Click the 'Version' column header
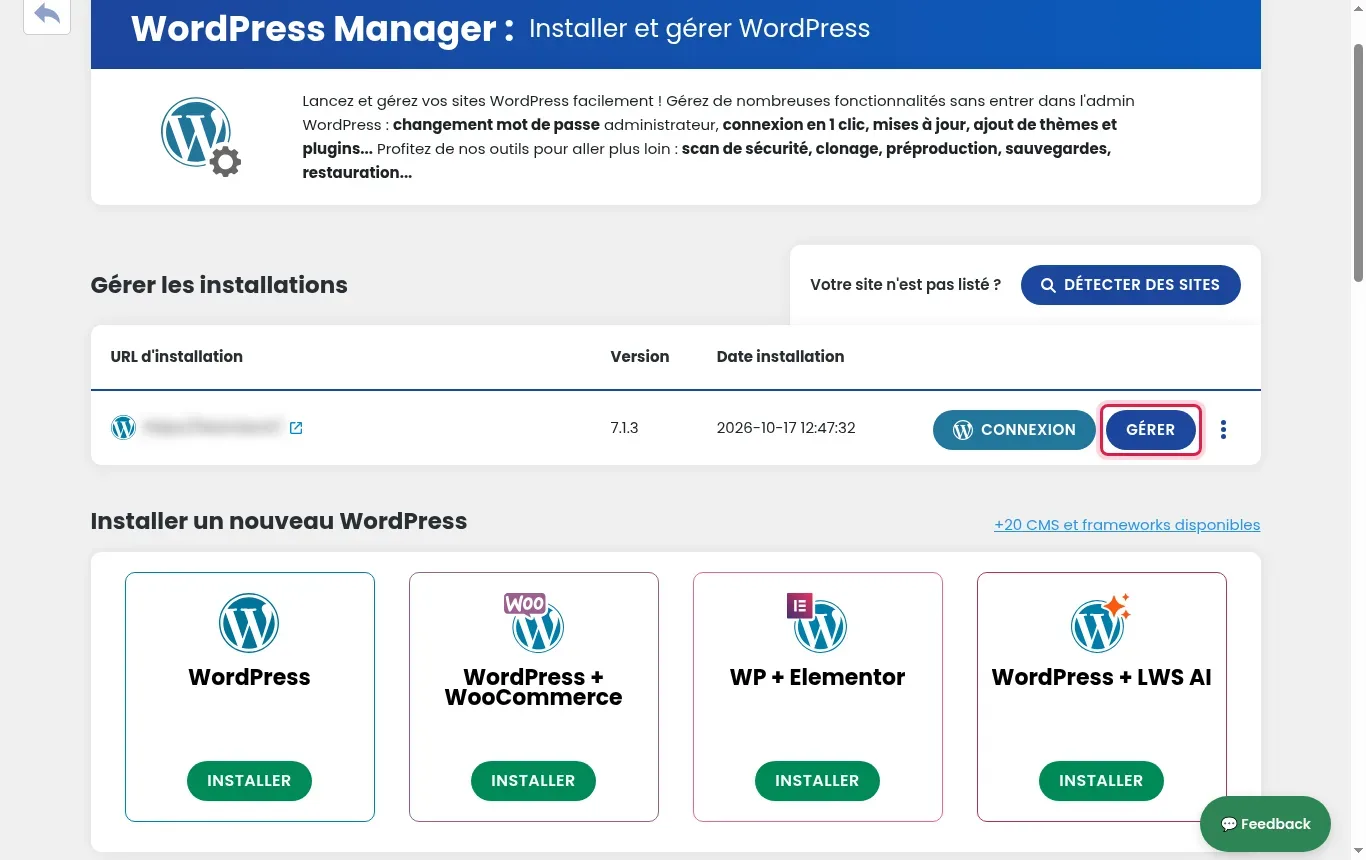 [x=640, y=356]
